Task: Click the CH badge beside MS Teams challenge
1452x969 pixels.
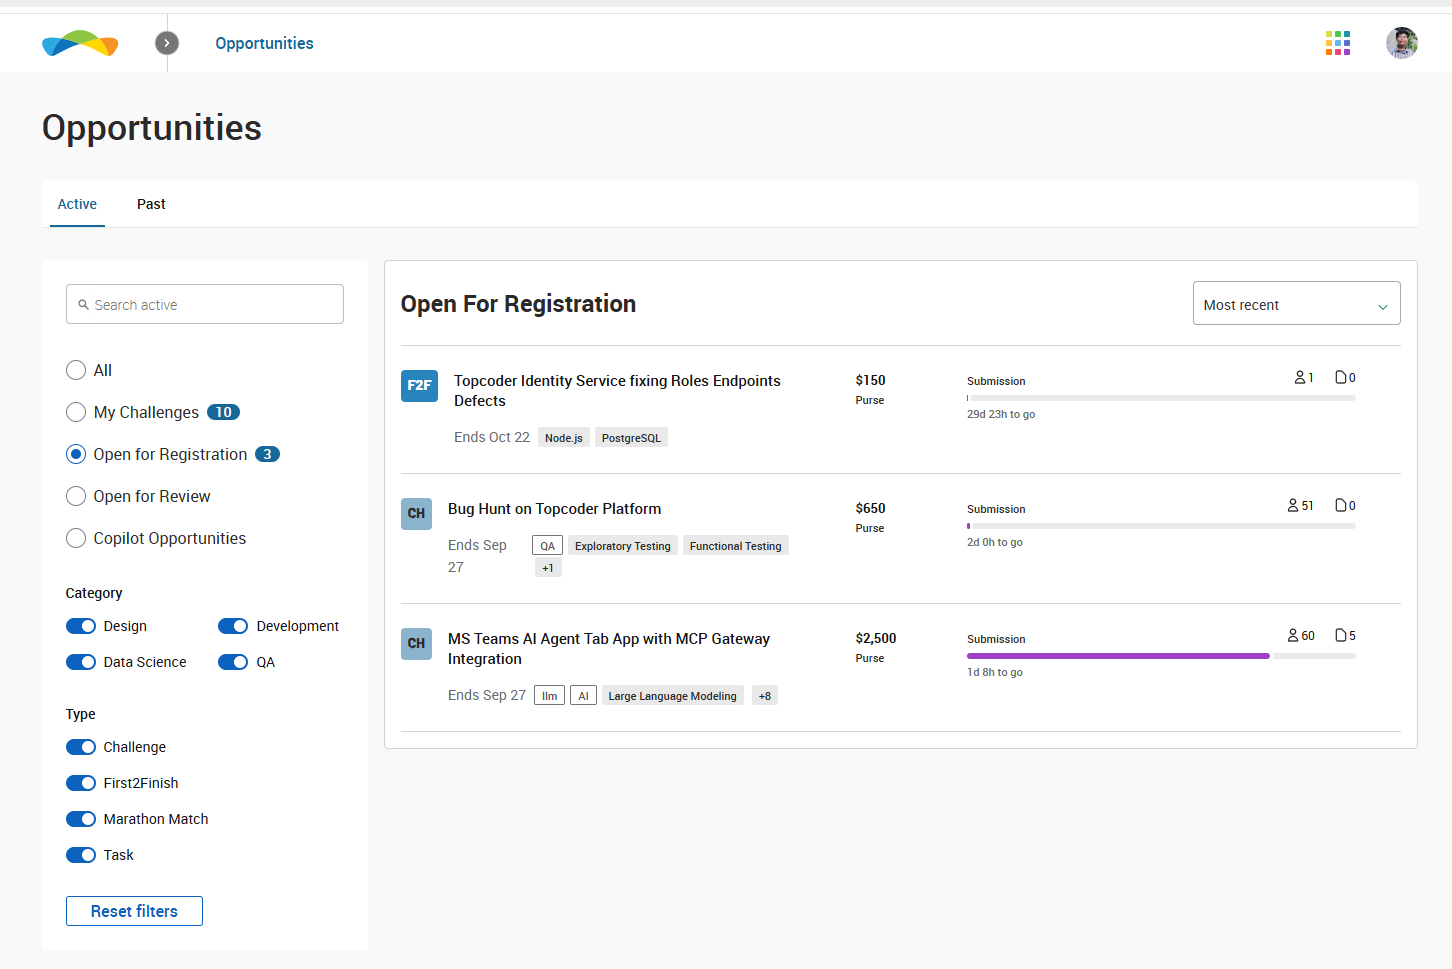Action: [416, 644]
